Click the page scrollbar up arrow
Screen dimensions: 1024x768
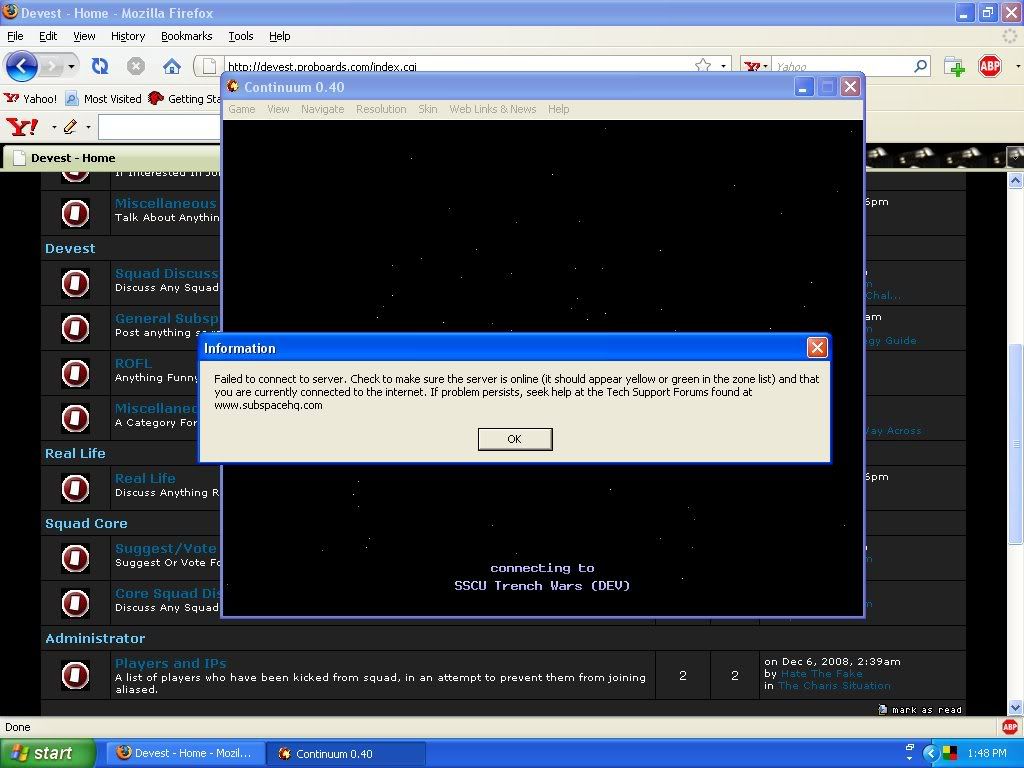tap(1015, 180)
